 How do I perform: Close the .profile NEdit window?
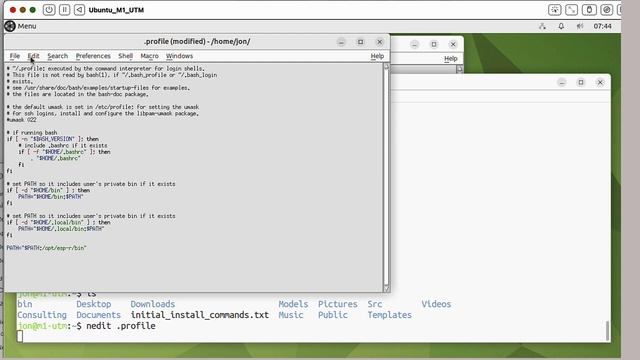pyautogui.click(x=380, y=42)
